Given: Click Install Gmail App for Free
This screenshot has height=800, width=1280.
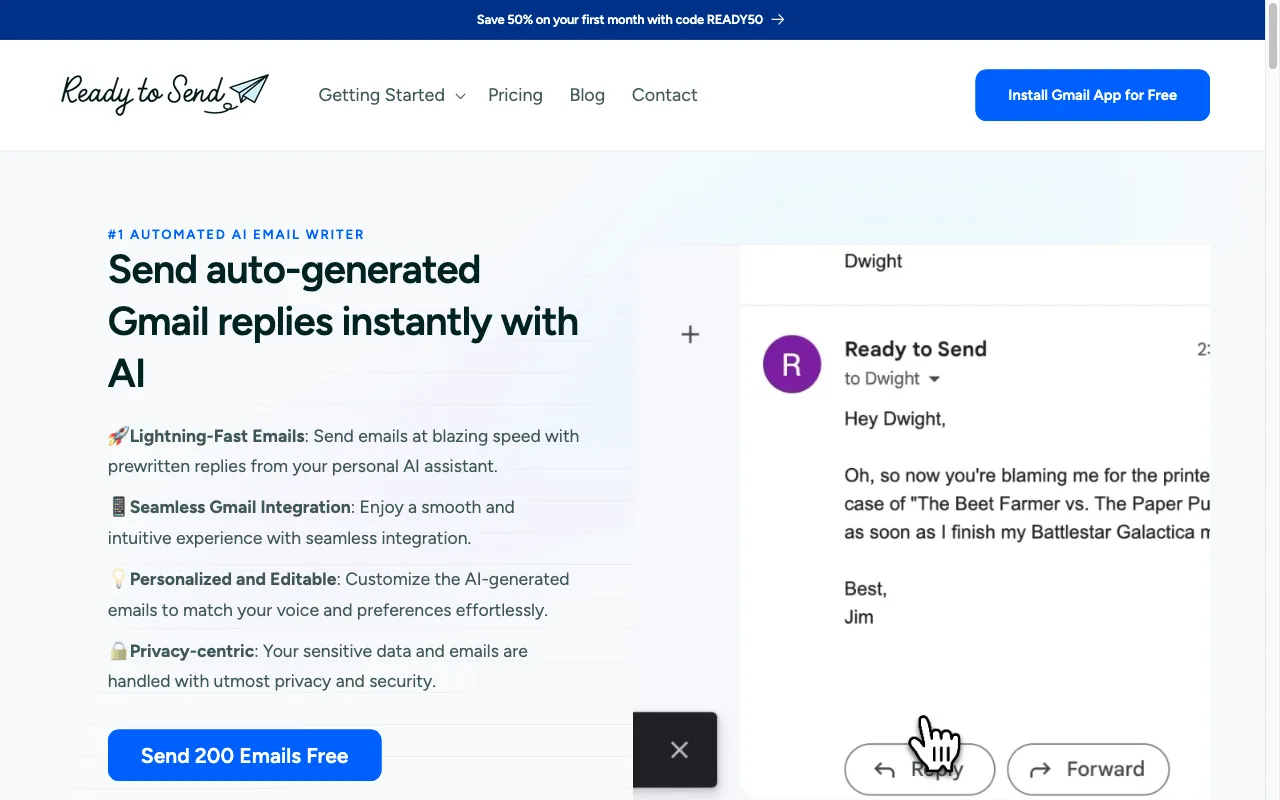Looking at the screenshot, I should tap(1092, 95).
